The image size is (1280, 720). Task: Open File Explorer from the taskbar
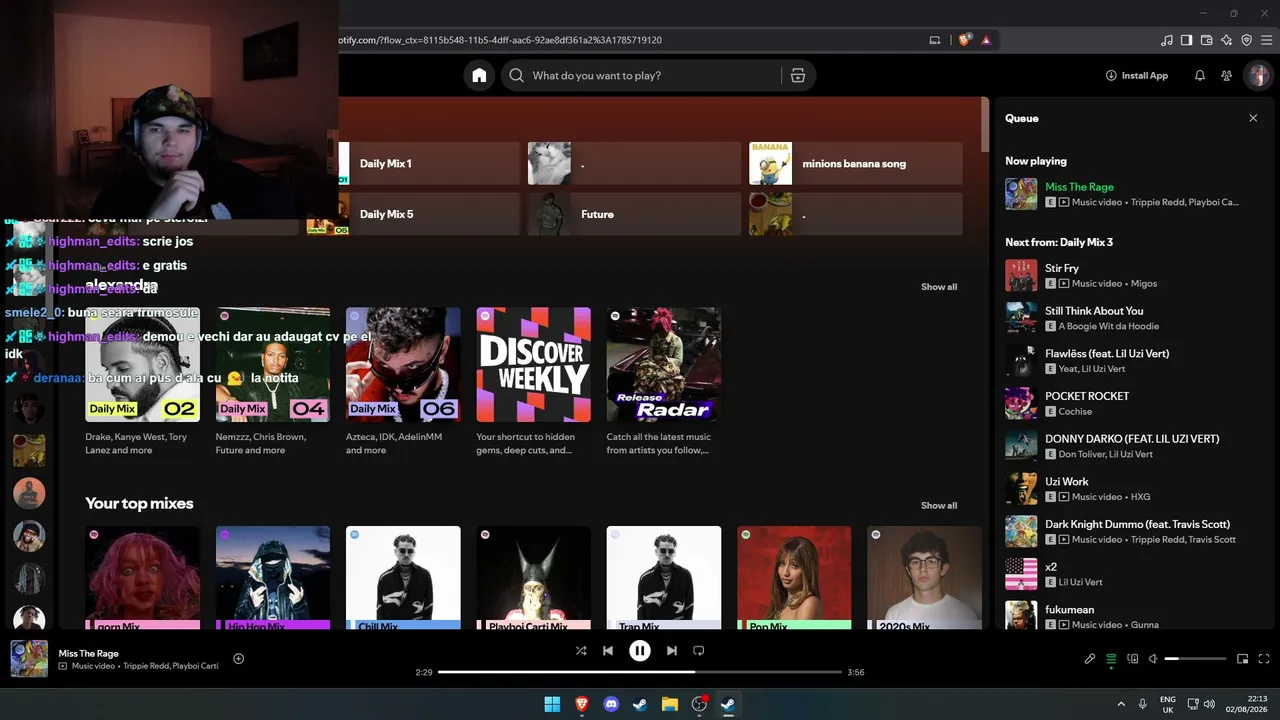pyautogui.click(x=670, y=704)
